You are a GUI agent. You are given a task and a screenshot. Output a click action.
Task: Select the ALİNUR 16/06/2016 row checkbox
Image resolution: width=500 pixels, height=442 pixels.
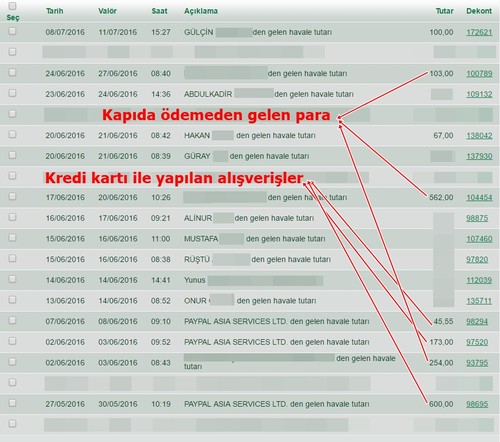(x=12, y=217)
